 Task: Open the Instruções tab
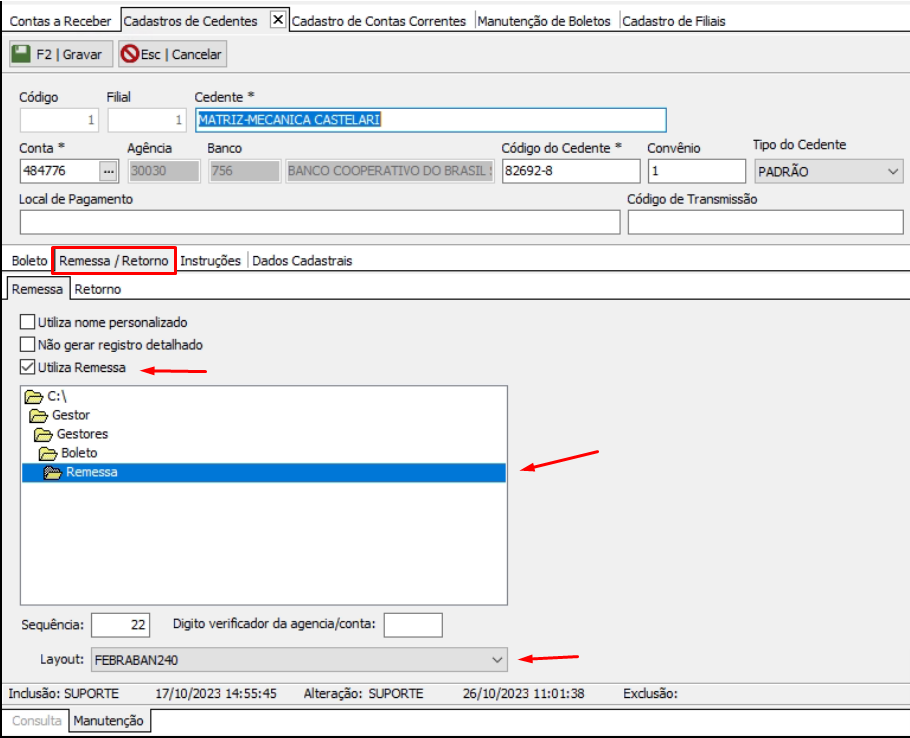tap(210, 261)
